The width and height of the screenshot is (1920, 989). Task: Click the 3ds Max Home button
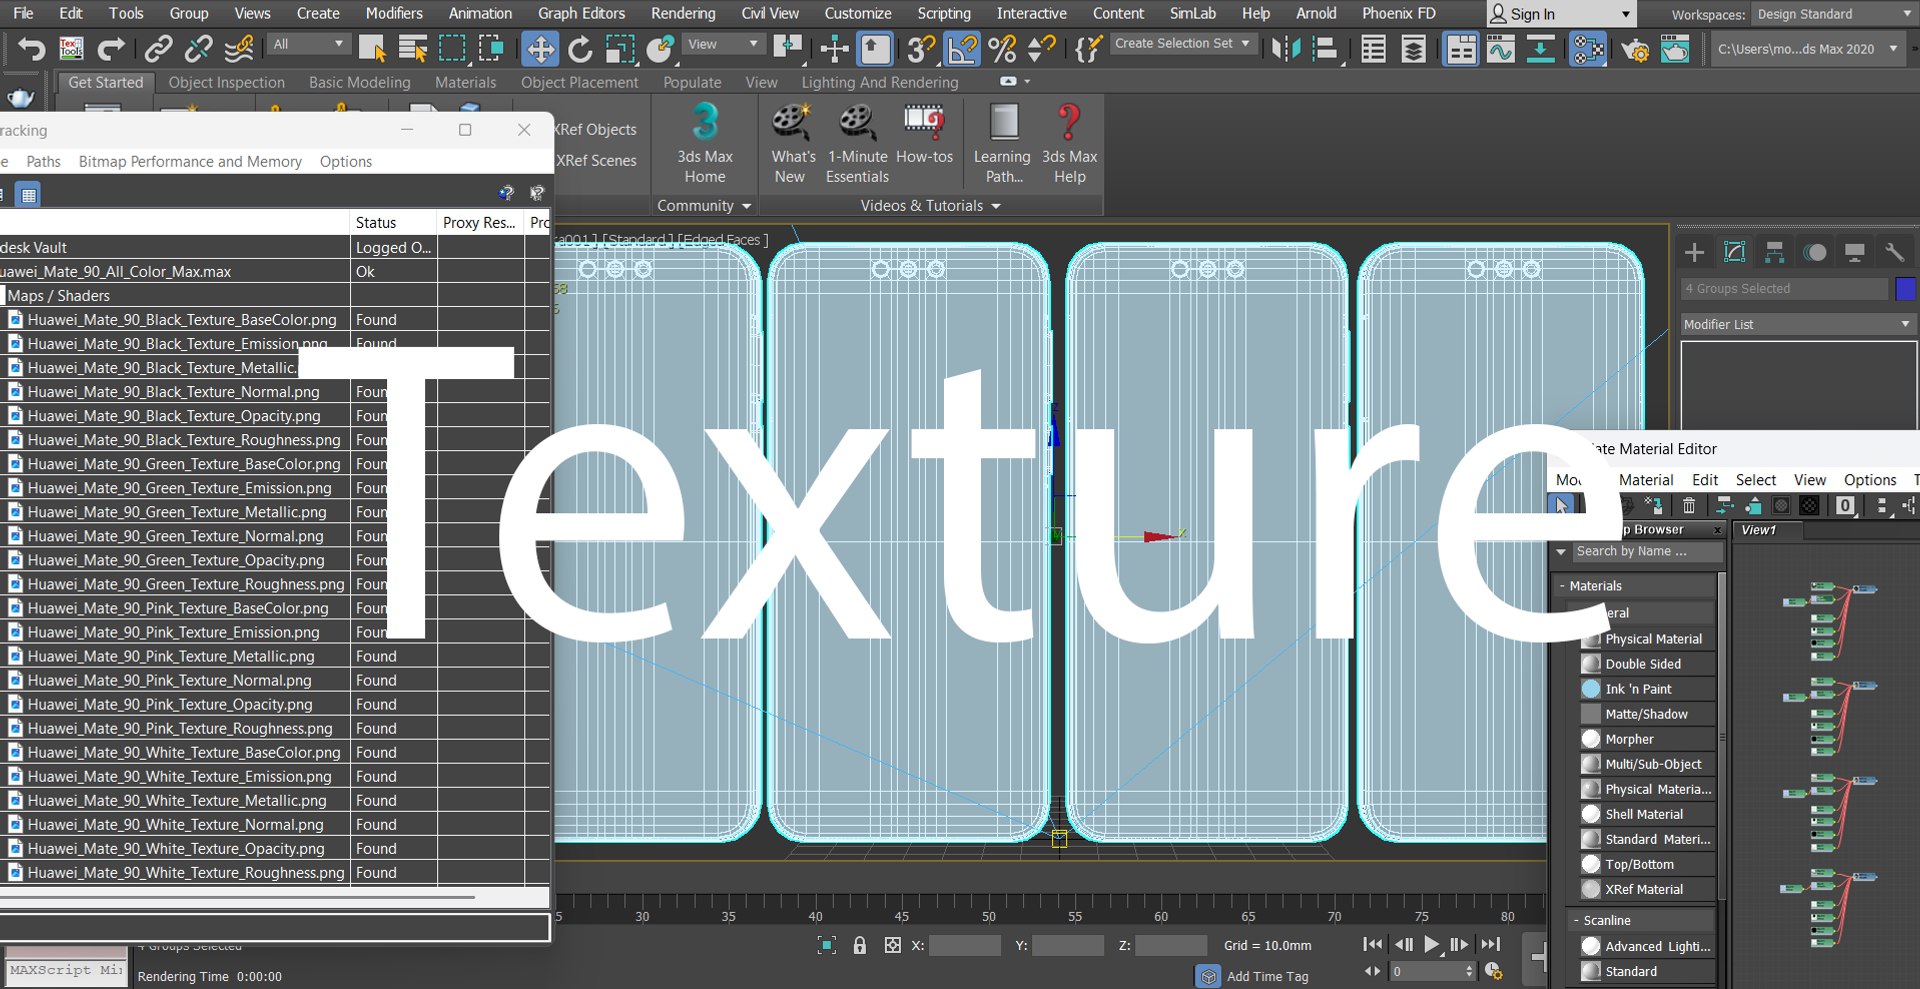click(x=705, y=144)
